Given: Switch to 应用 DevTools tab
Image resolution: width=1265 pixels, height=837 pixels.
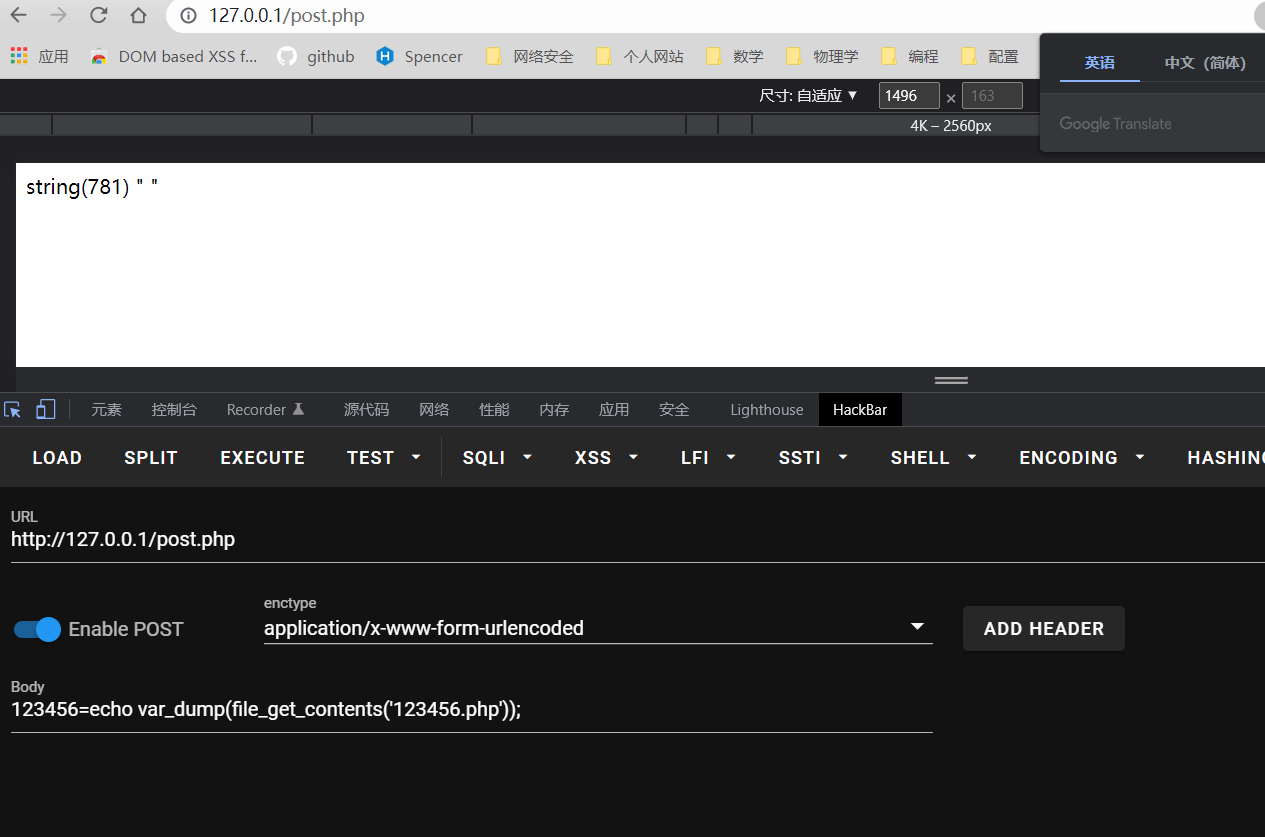Looking at the screenshot, I should pos(614,409).
